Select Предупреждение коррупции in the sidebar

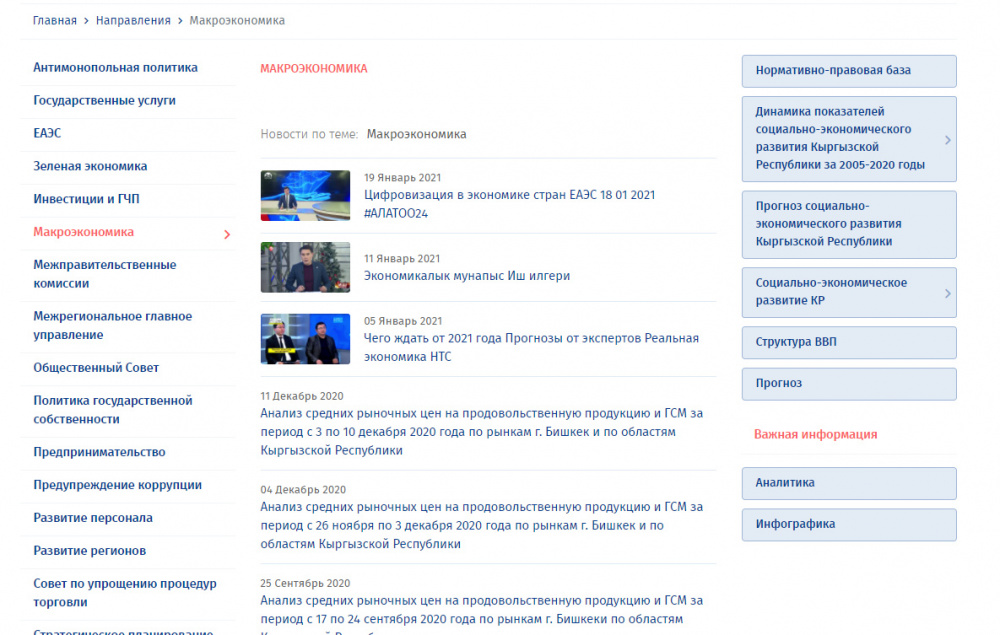117,485
